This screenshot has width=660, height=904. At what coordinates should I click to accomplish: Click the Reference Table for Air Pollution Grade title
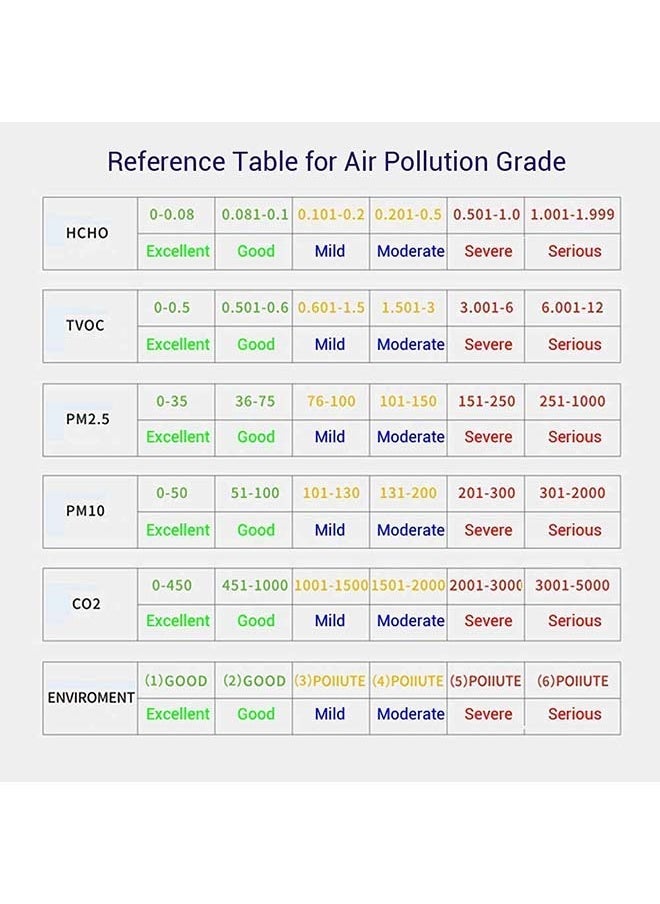336,162
